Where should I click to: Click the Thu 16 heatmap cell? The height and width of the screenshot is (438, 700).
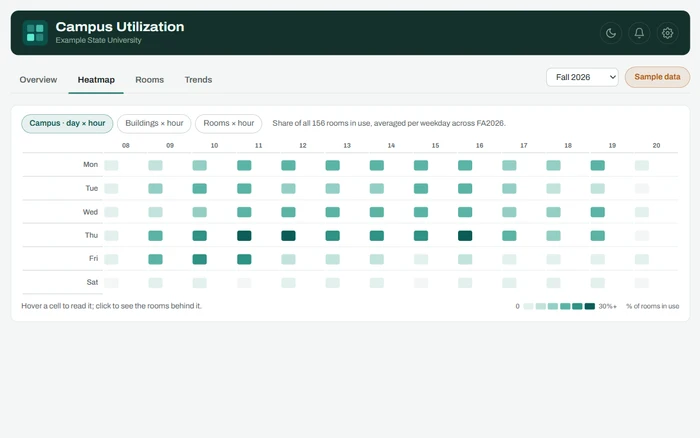click(465, 235)
